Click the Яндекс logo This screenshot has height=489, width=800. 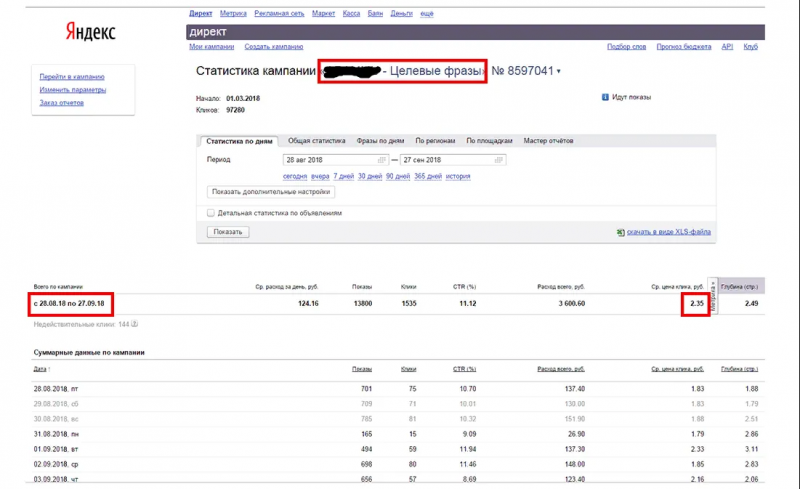click(x=90, y=32)
